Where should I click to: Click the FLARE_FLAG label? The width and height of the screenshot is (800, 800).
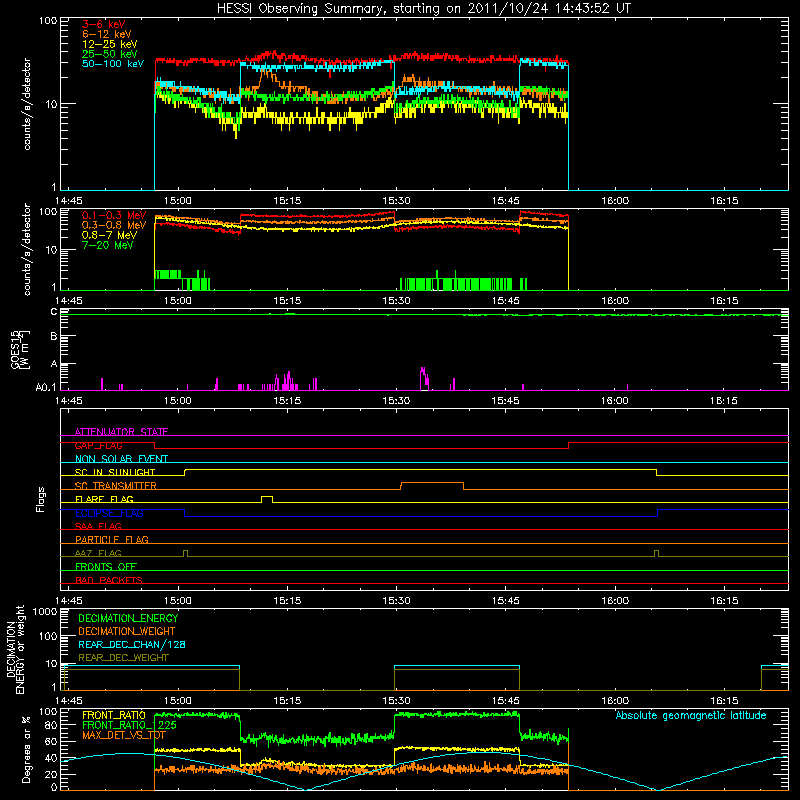pos(104,499)
